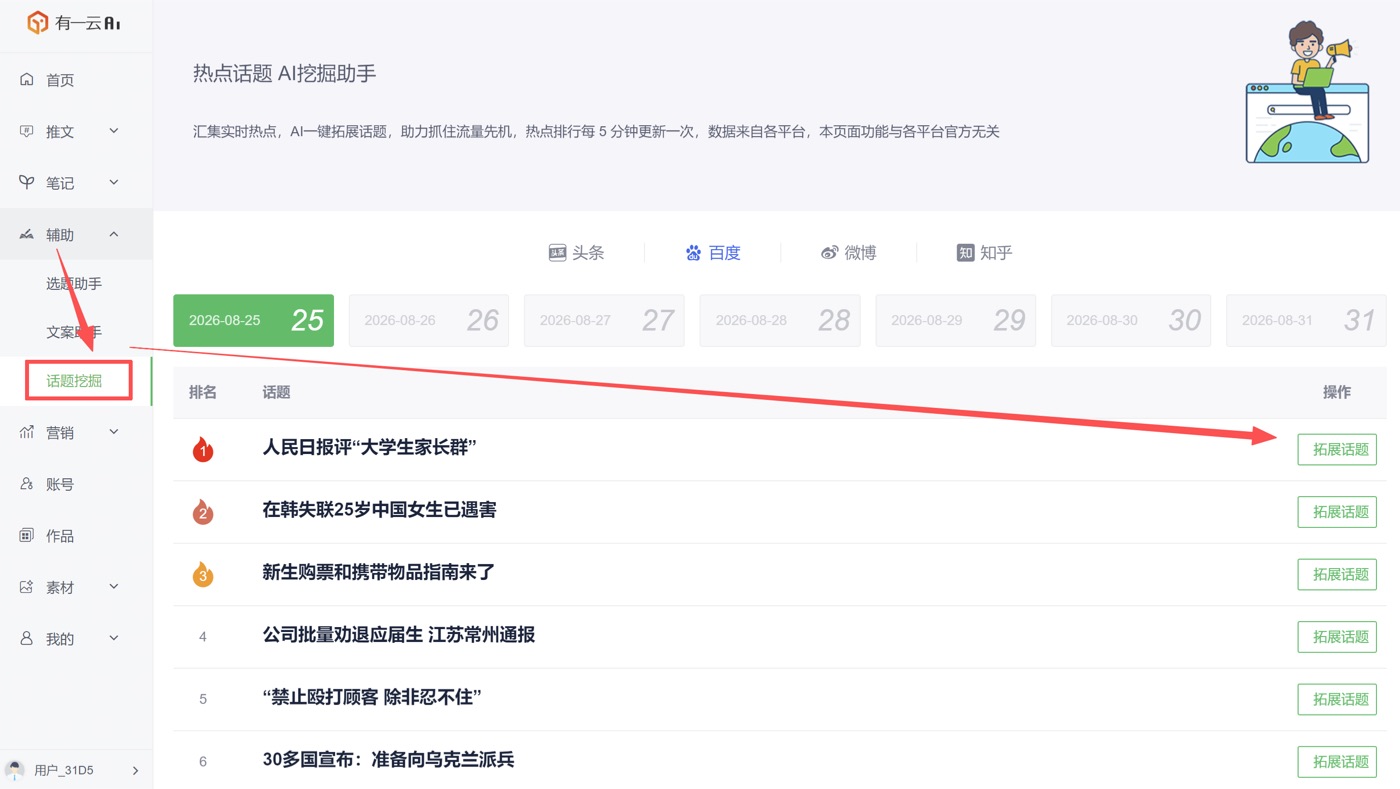Select the 2026-08-26 date tab
The width and height of the screenshot is (1400, 789).
[x=429, y=320]
